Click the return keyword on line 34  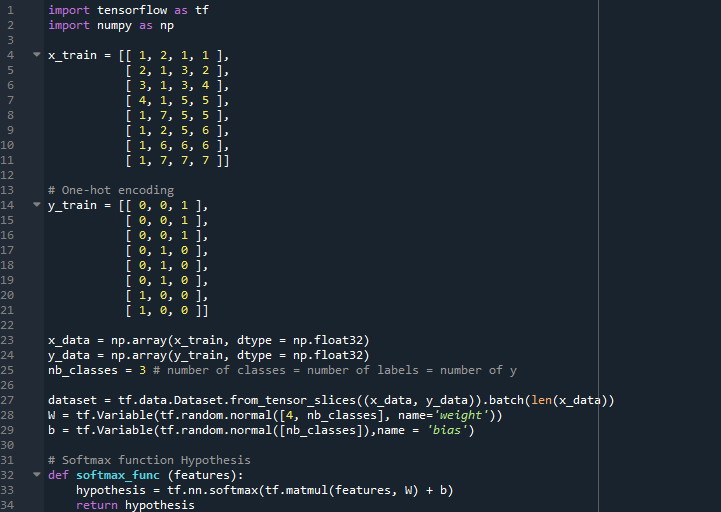pos(97,505)
